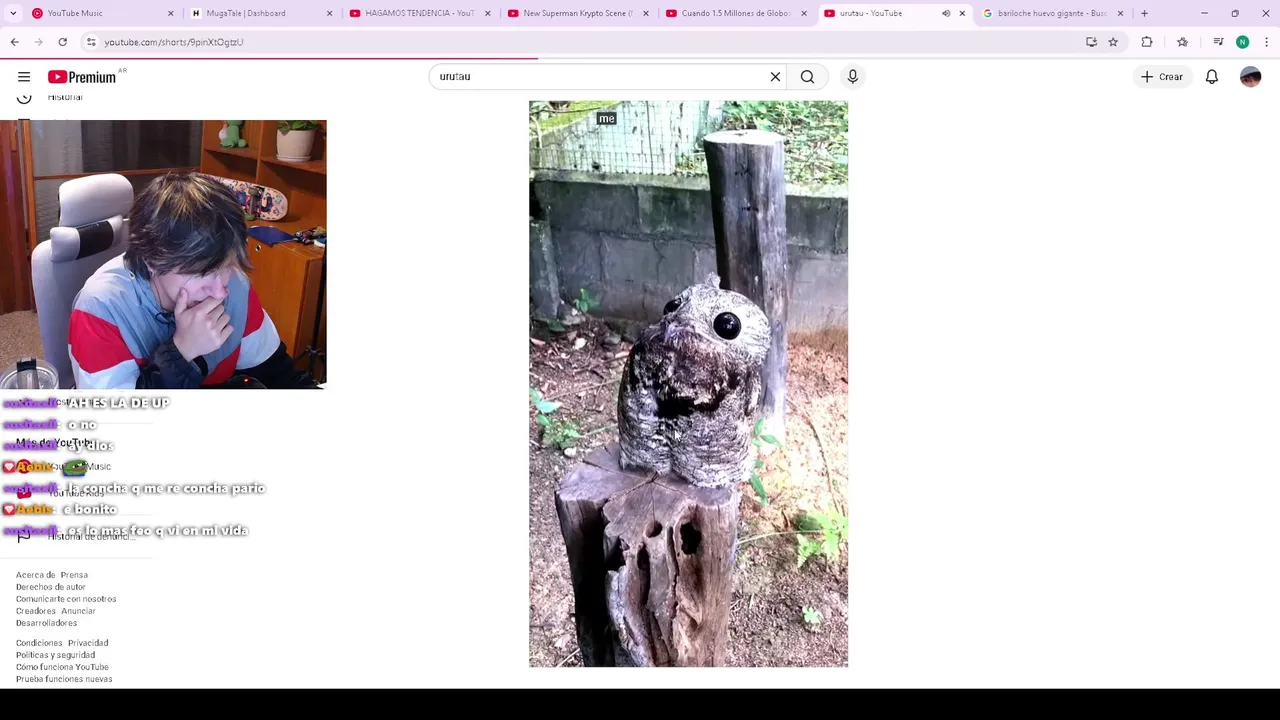Image resolution: width=1280 pixels, height=720 pixels.
Task: Close the urutau YouTube tab
Action: pyautogui.click(x=962, y=13)
